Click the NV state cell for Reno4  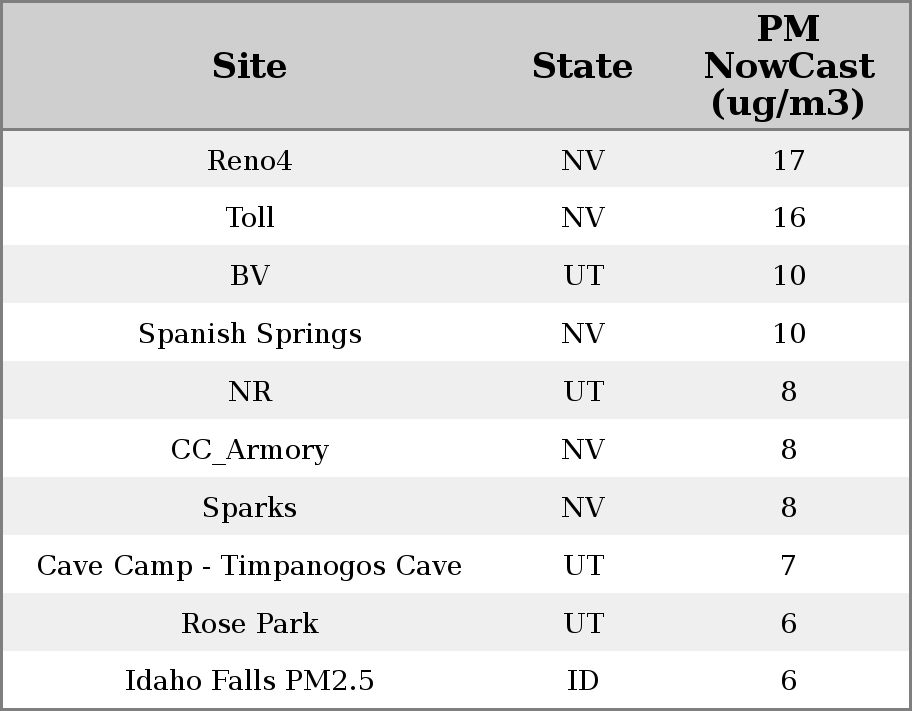coord(583,161)
